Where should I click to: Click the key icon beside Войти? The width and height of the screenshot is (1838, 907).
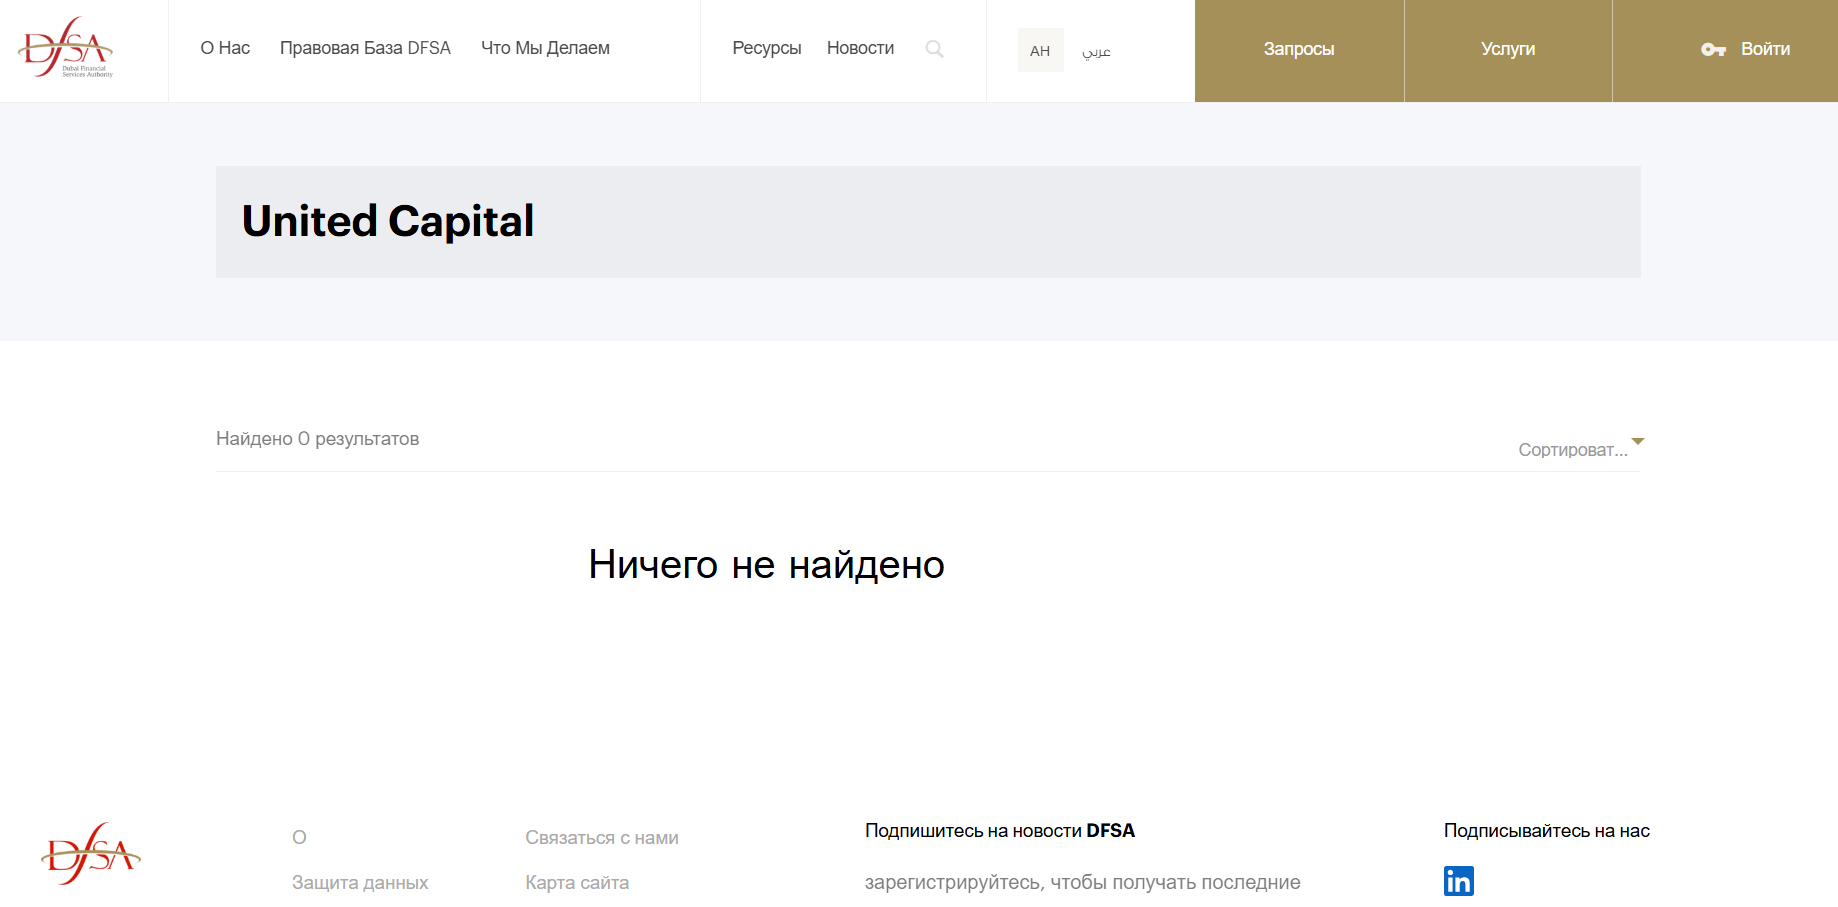pos(1713,49)
